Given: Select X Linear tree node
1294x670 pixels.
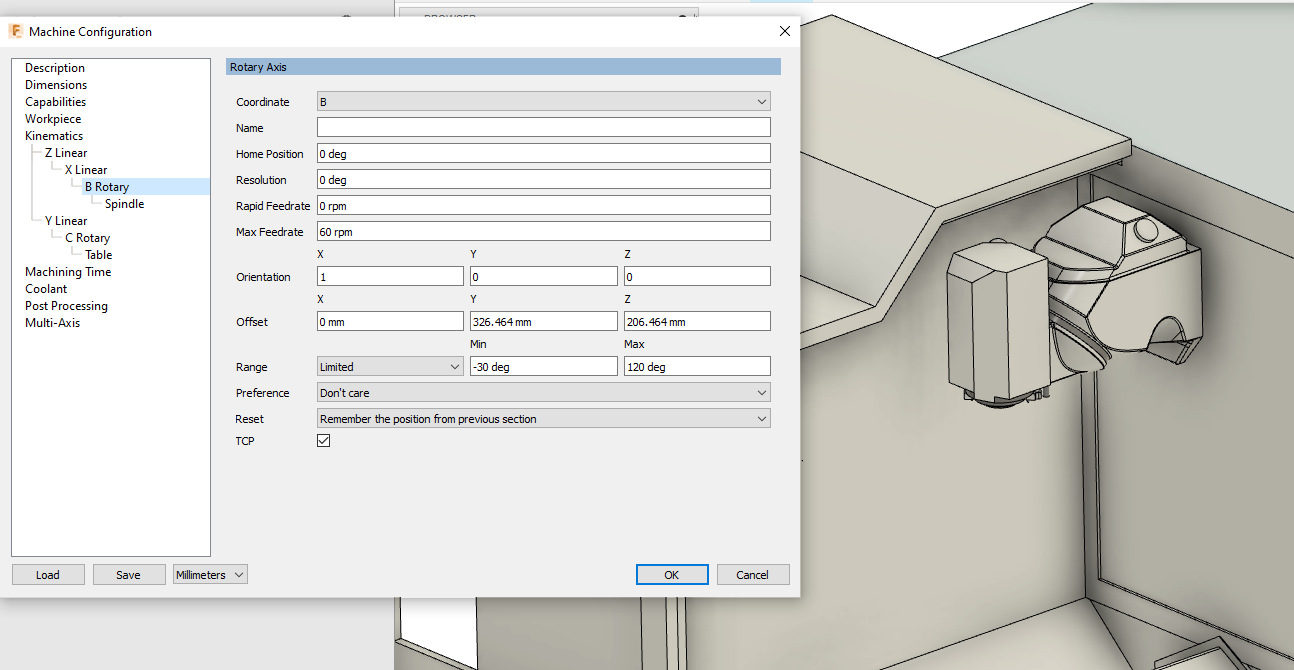Looking at the screenshot, I should tap(86, 170).
